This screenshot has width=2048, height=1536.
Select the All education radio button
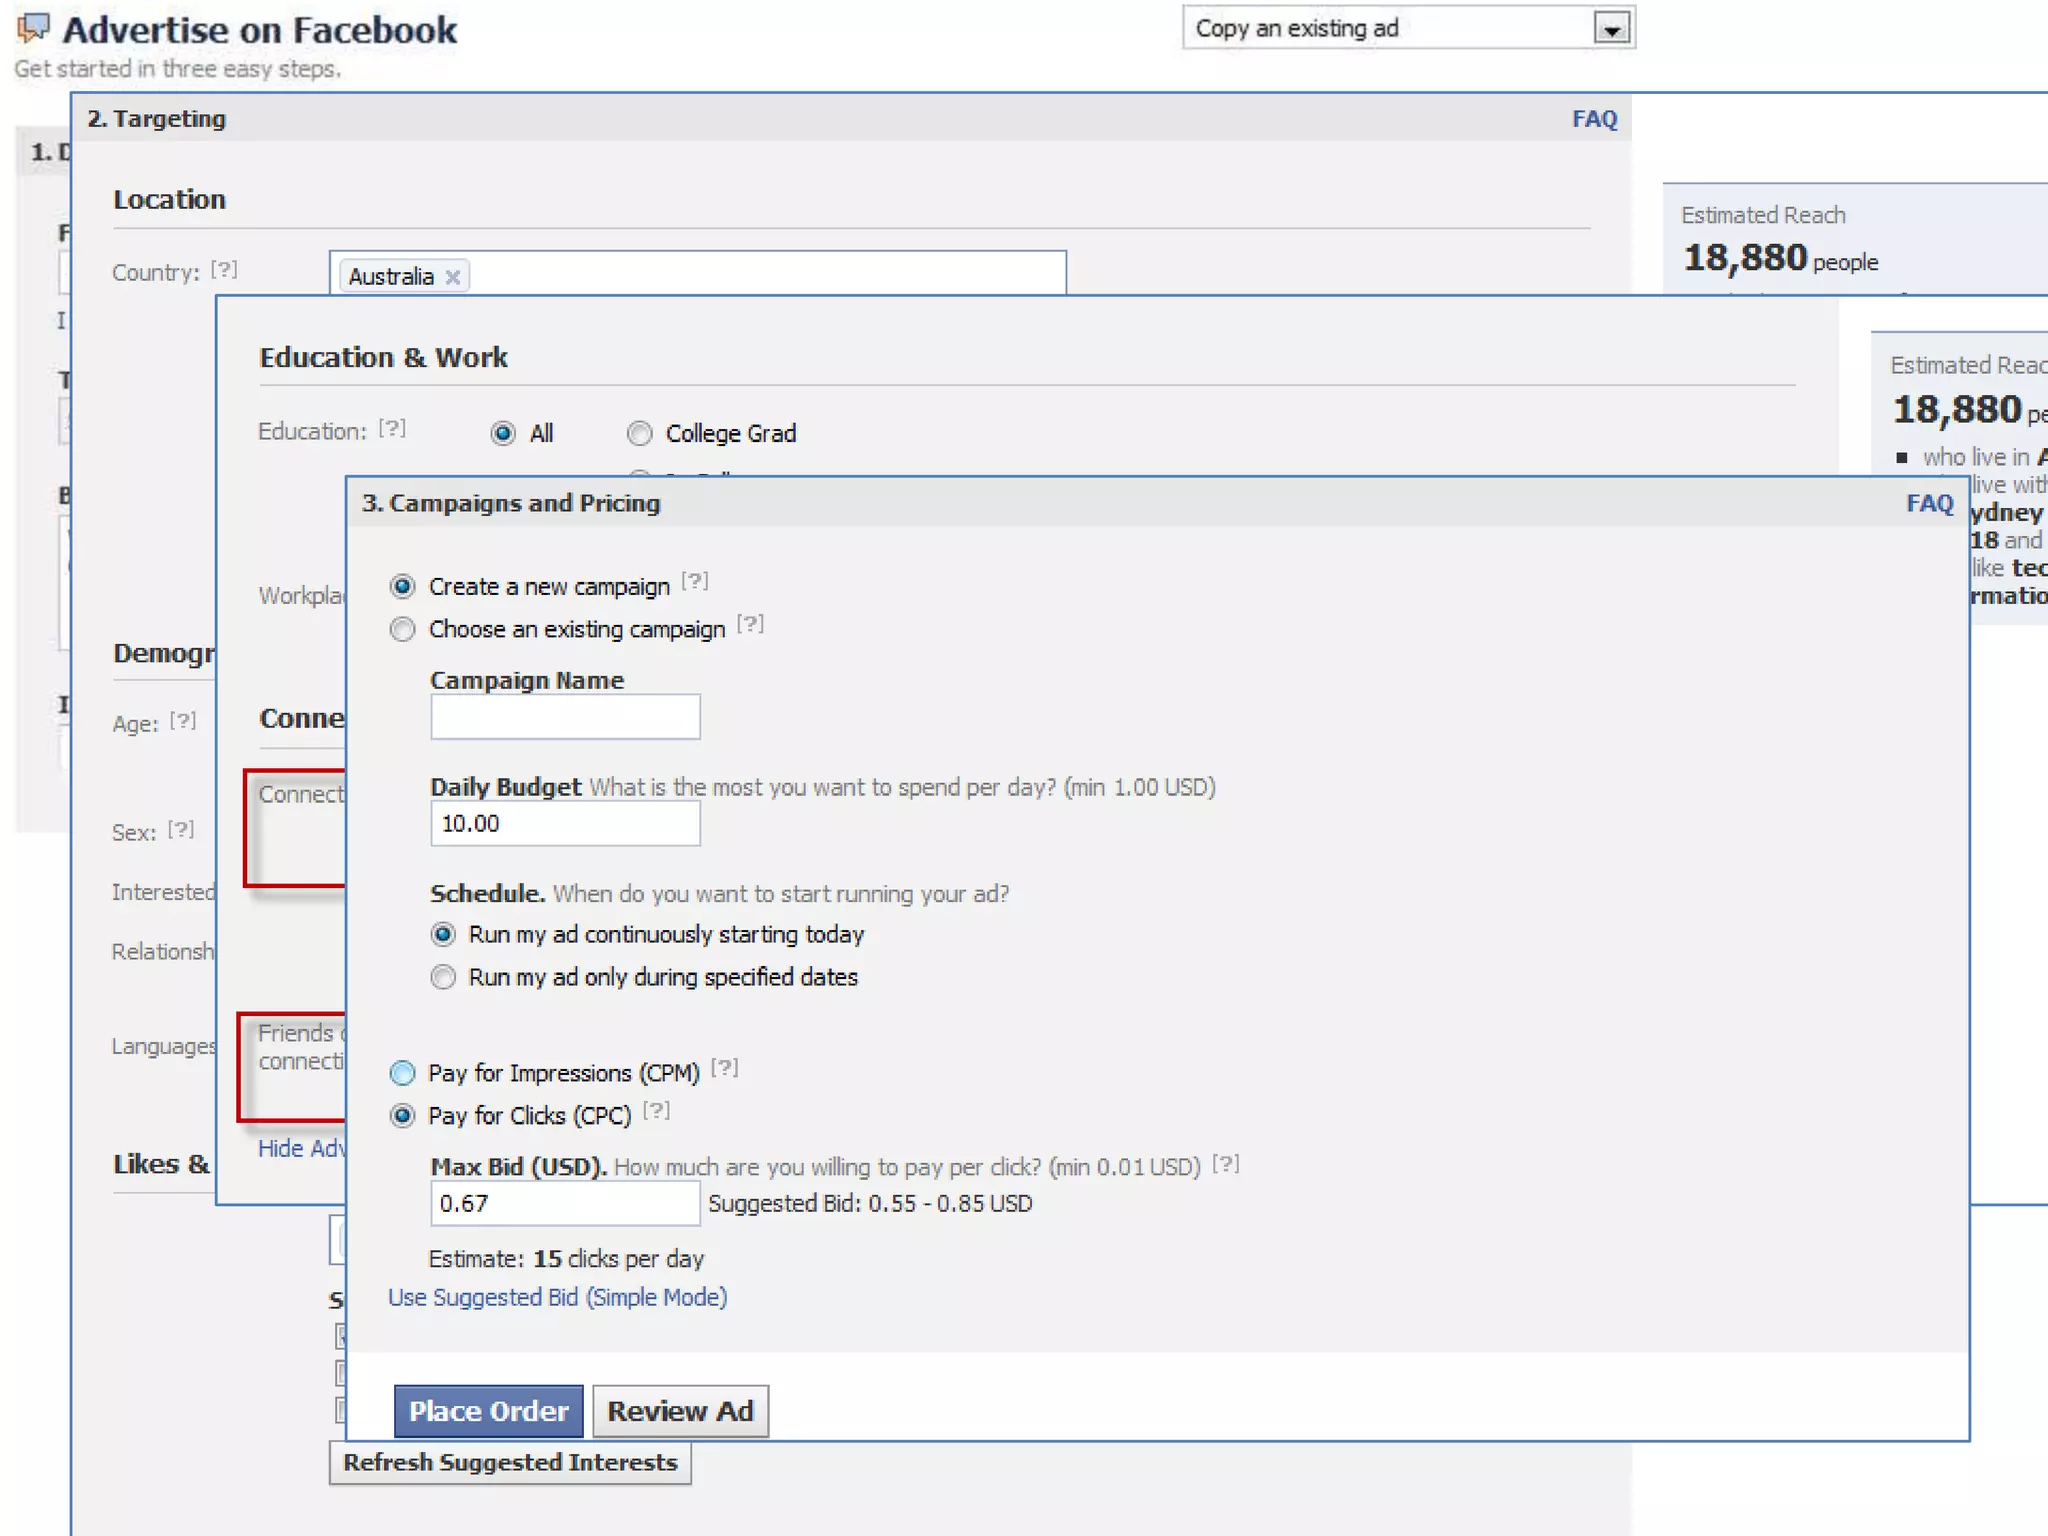point(503,434)
